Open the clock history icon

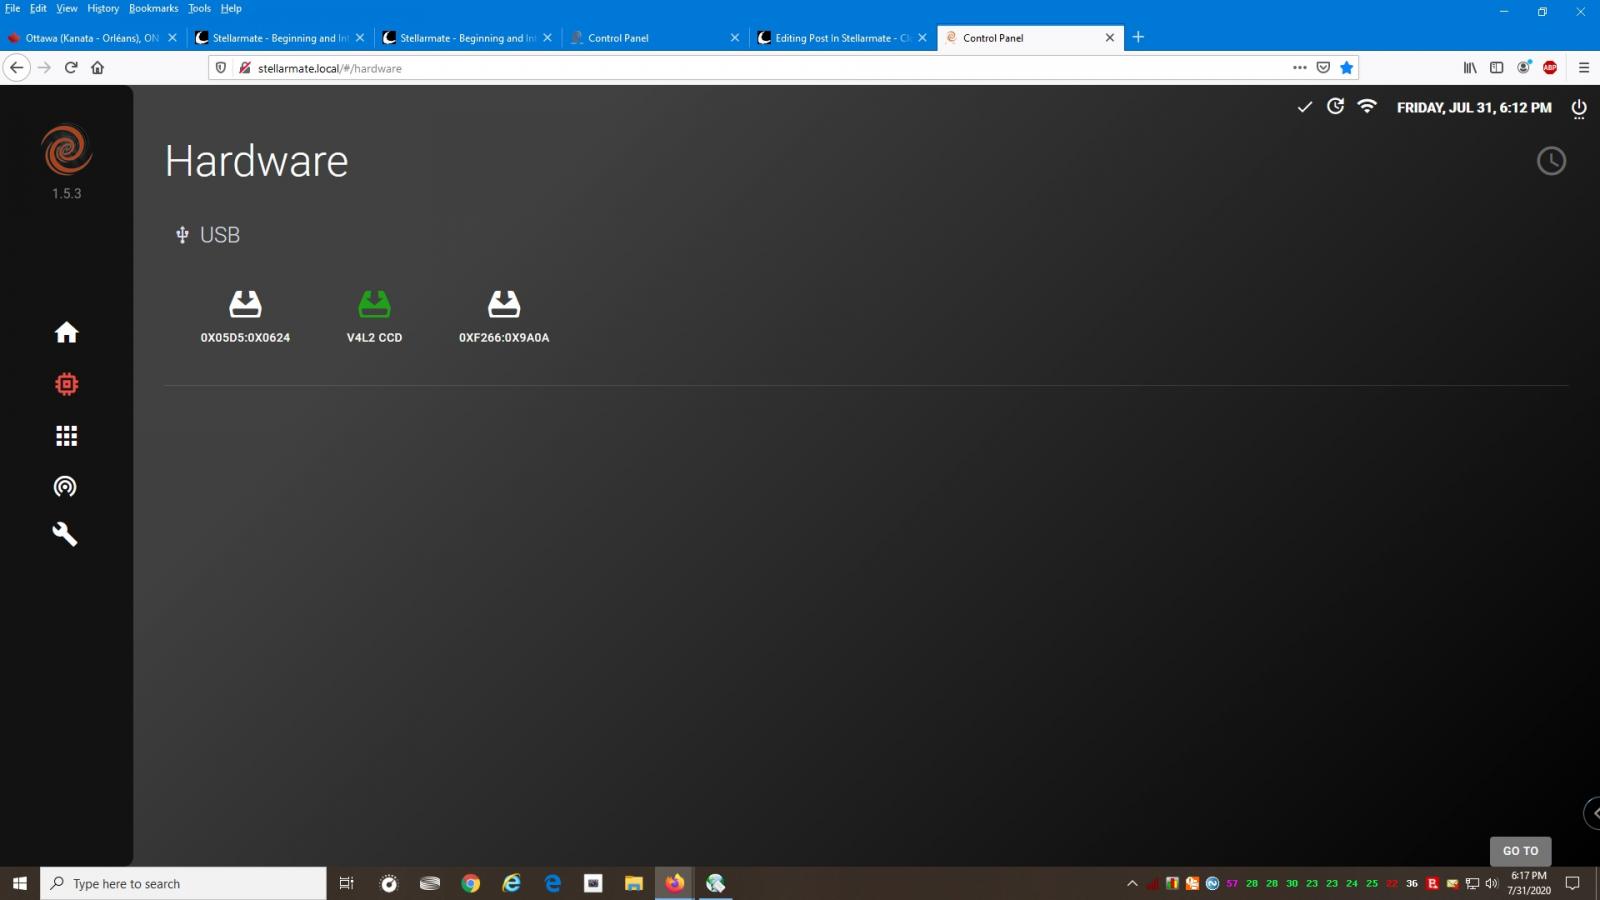coord(1551,161)
